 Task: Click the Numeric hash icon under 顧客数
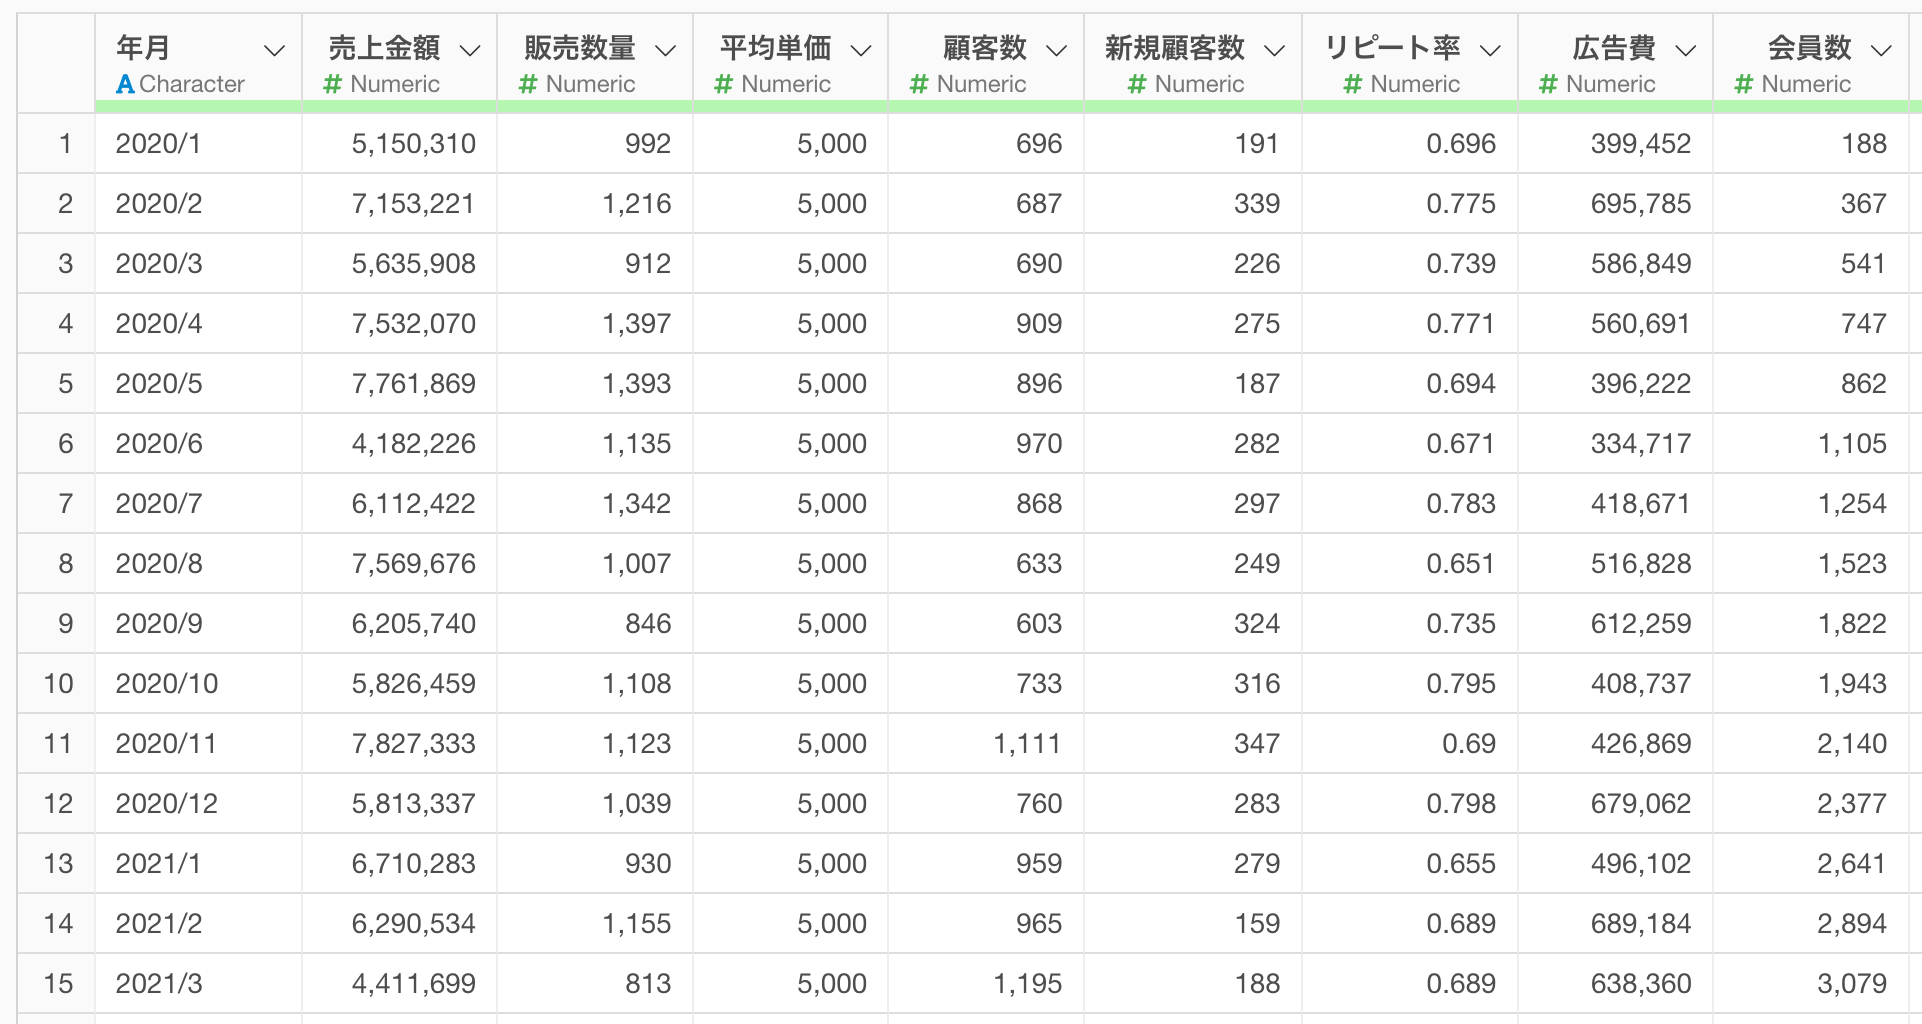click(919, 84)
